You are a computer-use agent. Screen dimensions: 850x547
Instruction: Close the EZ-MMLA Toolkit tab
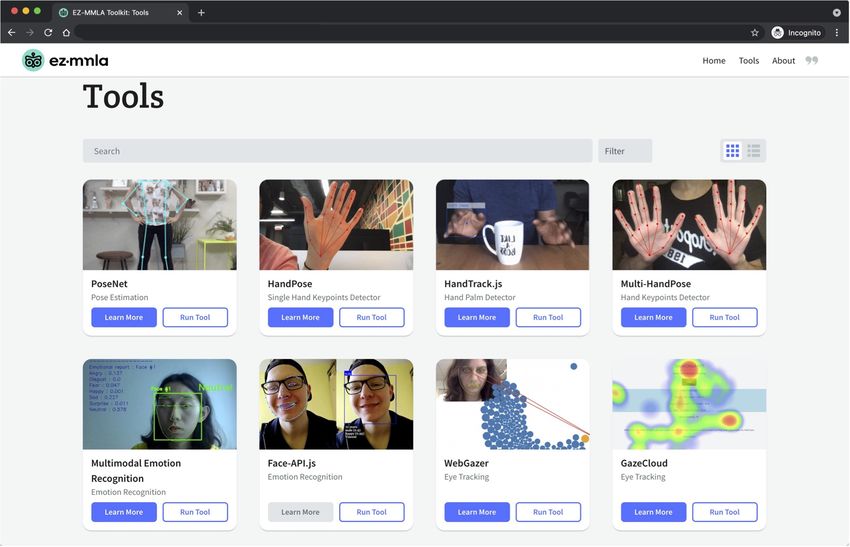(179, 12)
